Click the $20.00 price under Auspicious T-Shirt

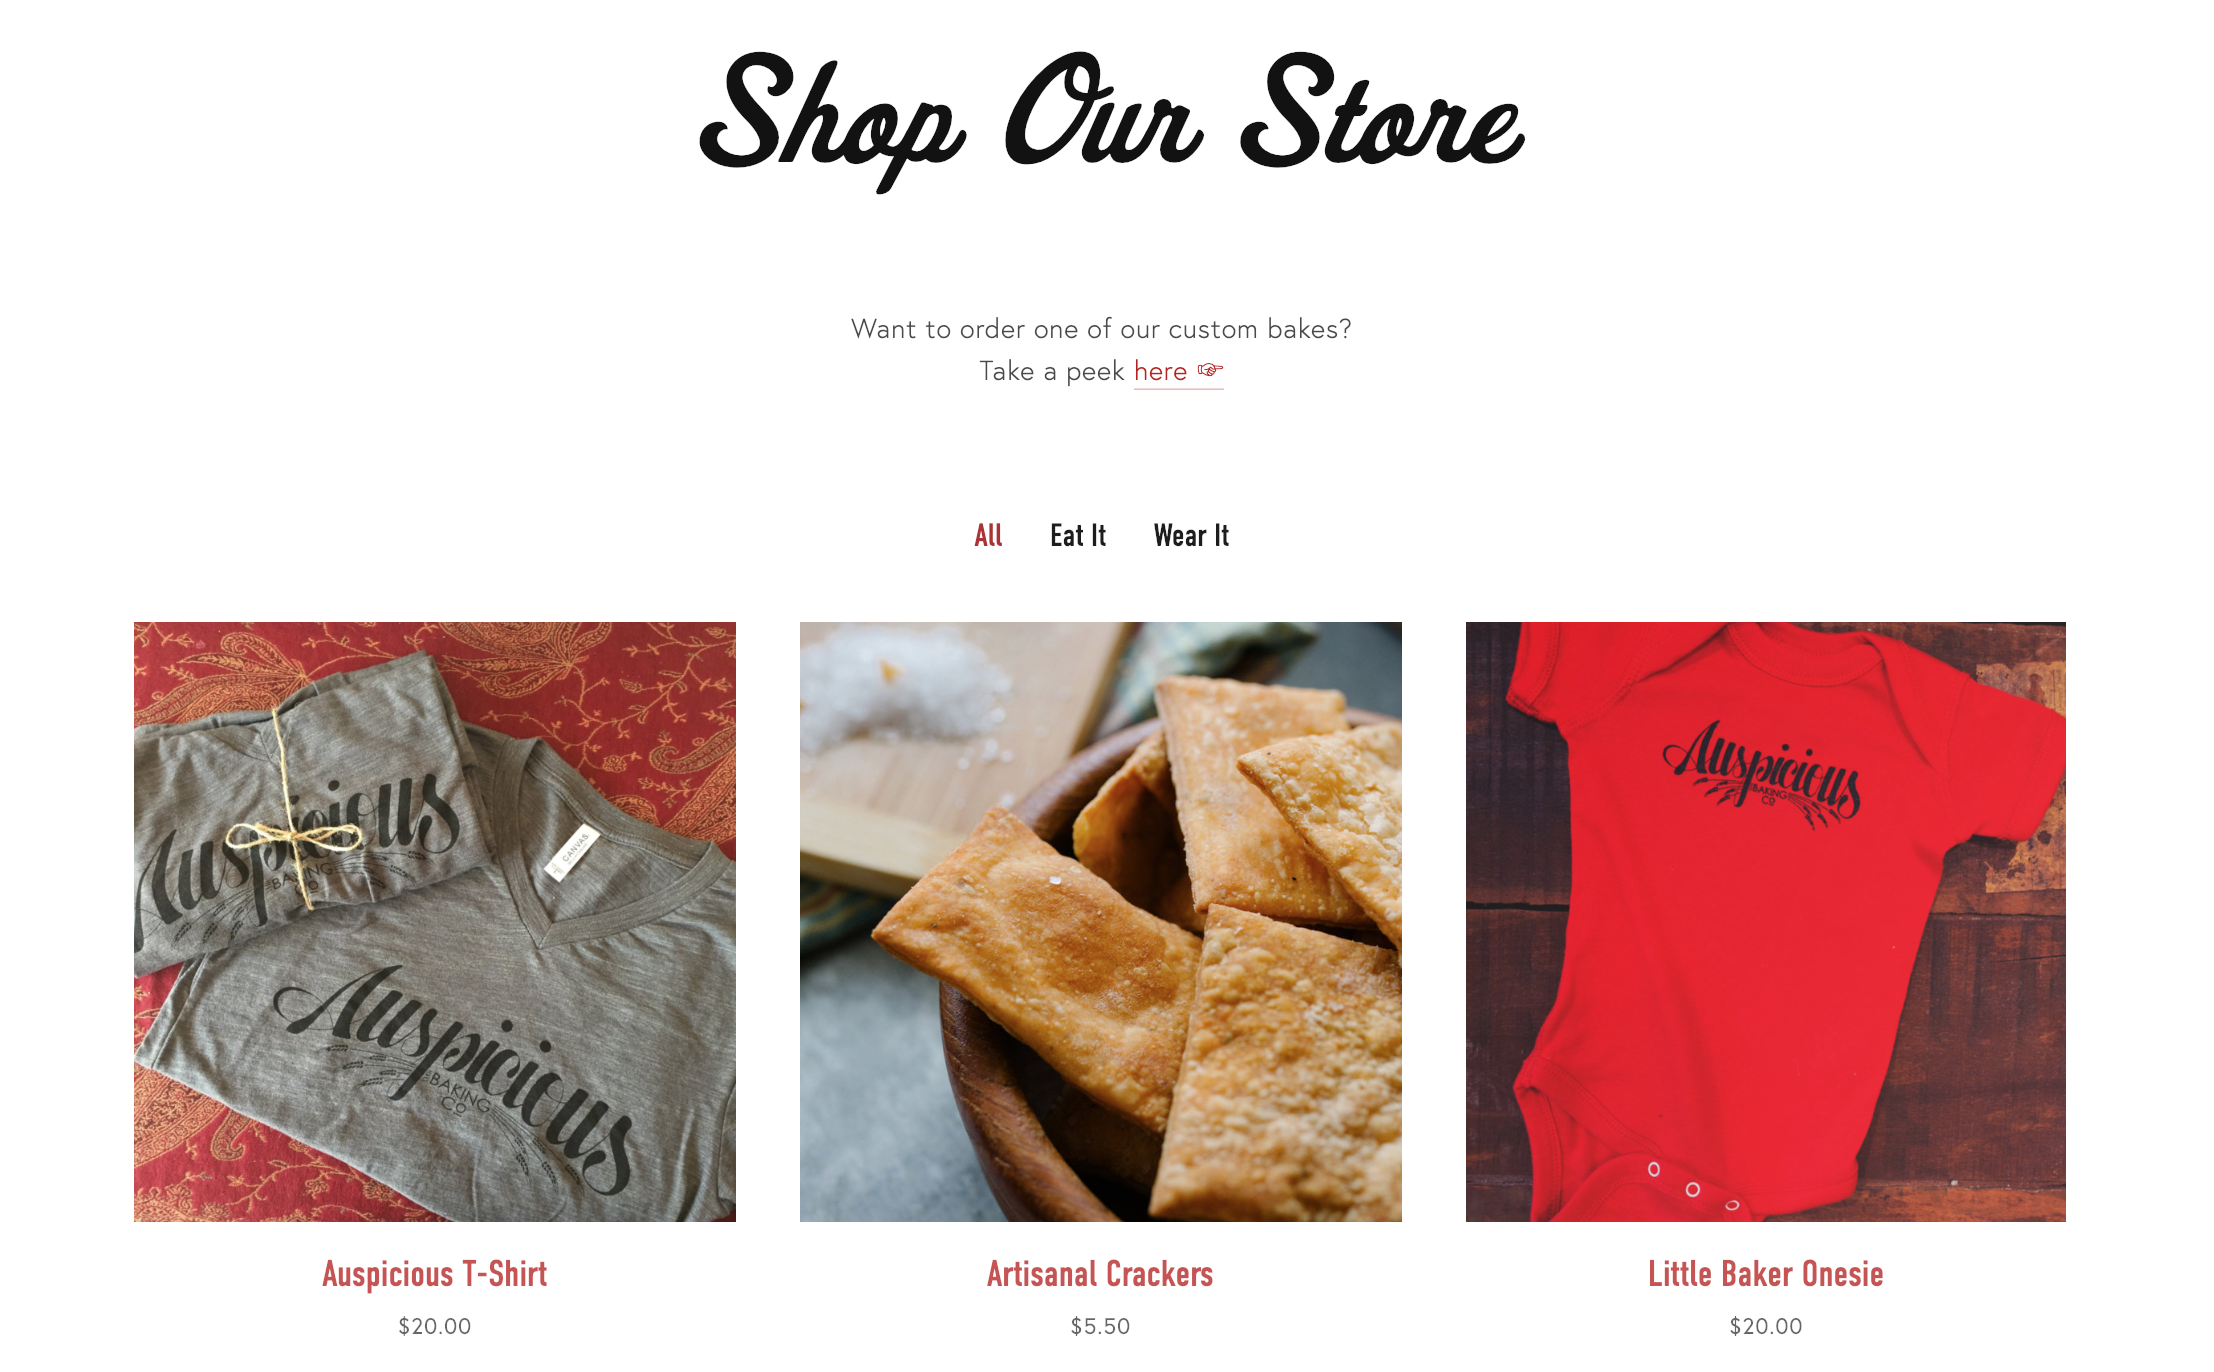coord(435,1326)
